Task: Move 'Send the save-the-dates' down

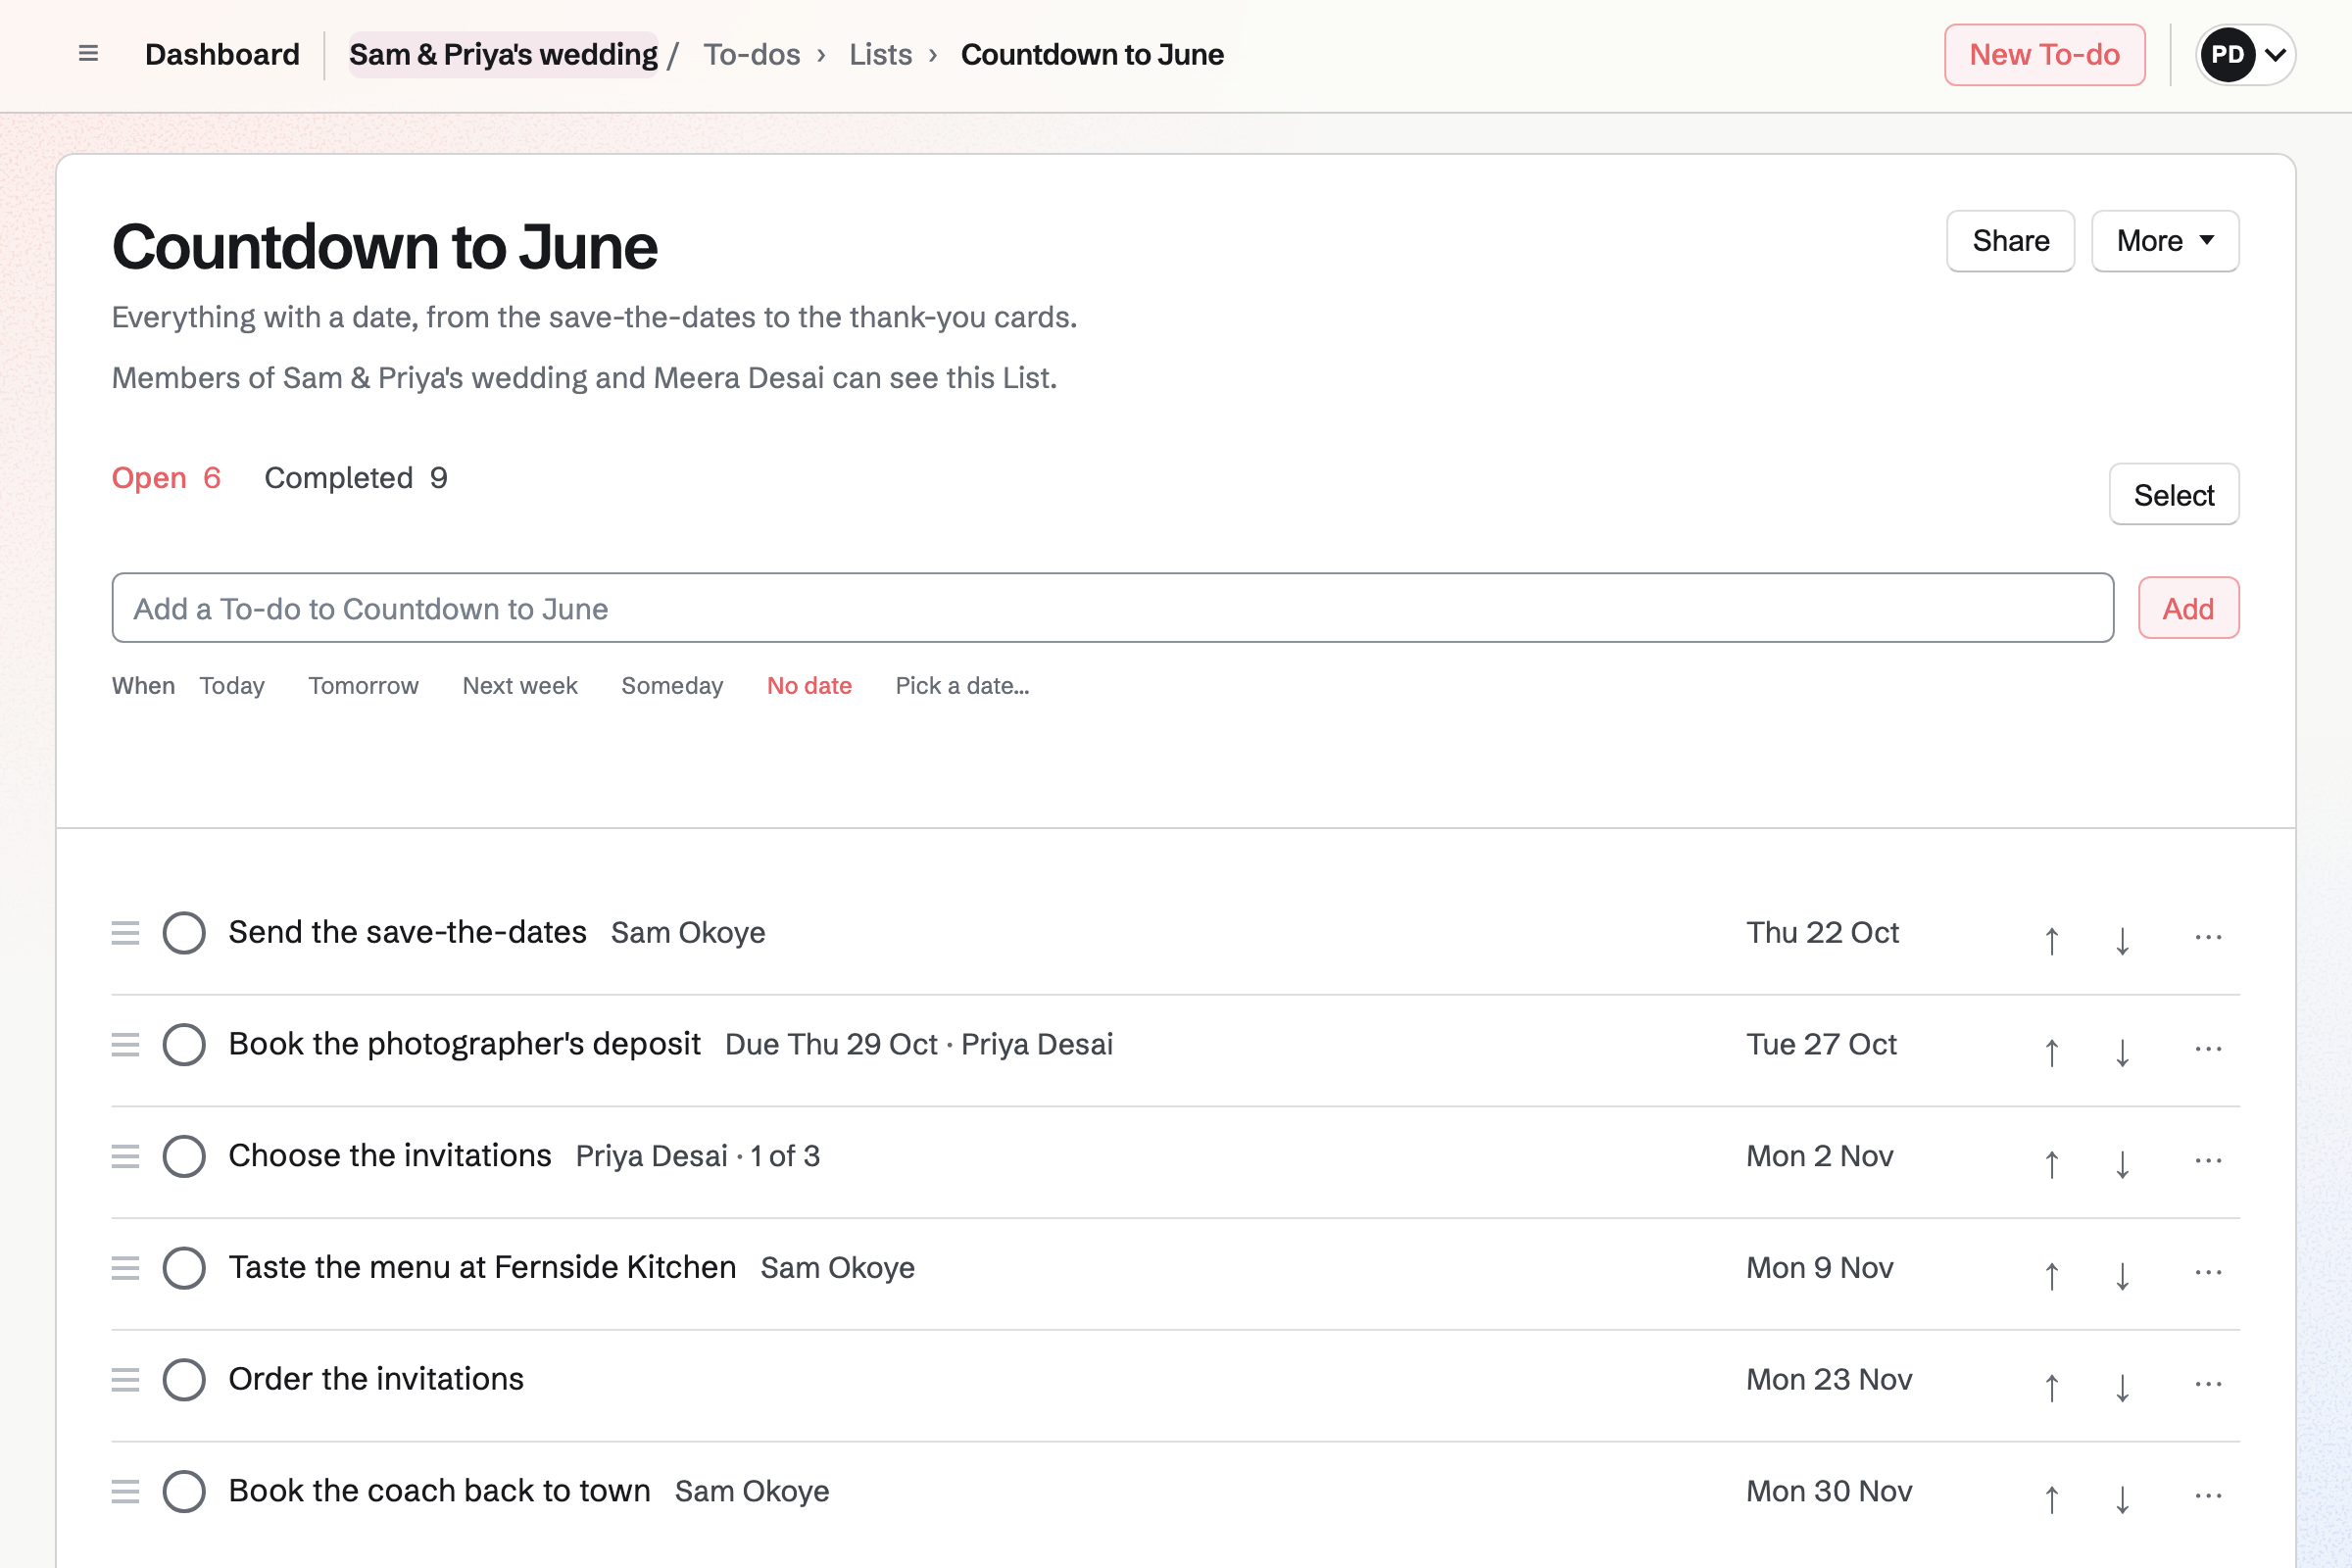Action: [x=2122, y=940]
